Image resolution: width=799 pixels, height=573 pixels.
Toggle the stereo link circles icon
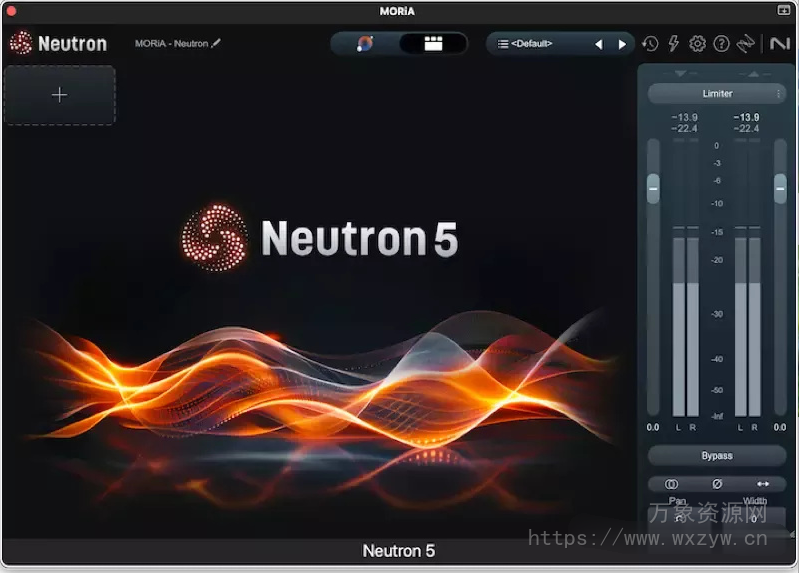coord(671,484)
